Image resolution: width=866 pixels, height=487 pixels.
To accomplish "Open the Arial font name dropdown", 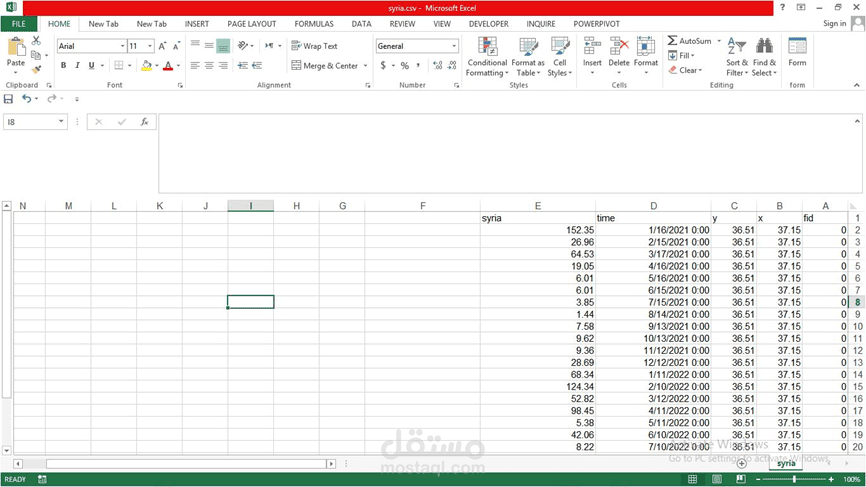I will pos(123,46).
